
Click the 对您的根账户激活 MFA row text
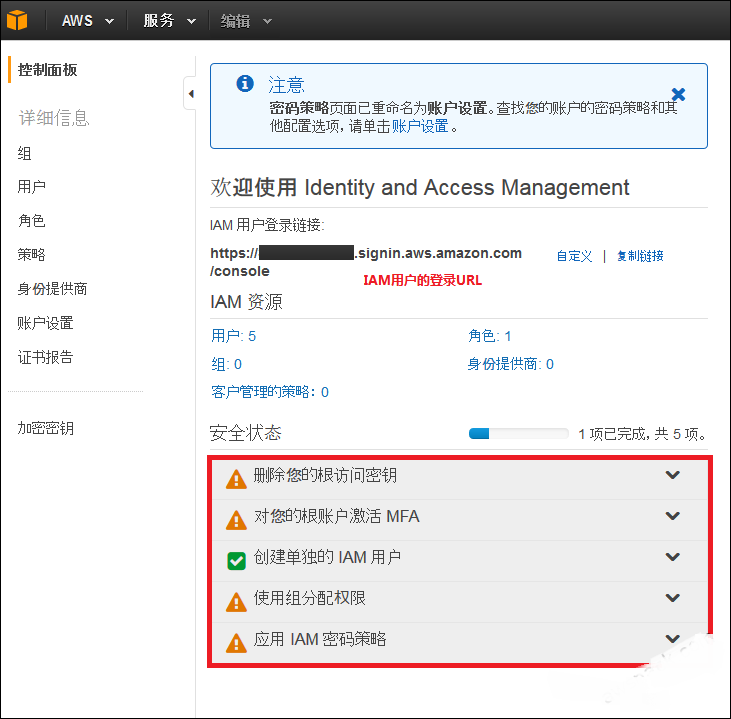click(336, 516)
